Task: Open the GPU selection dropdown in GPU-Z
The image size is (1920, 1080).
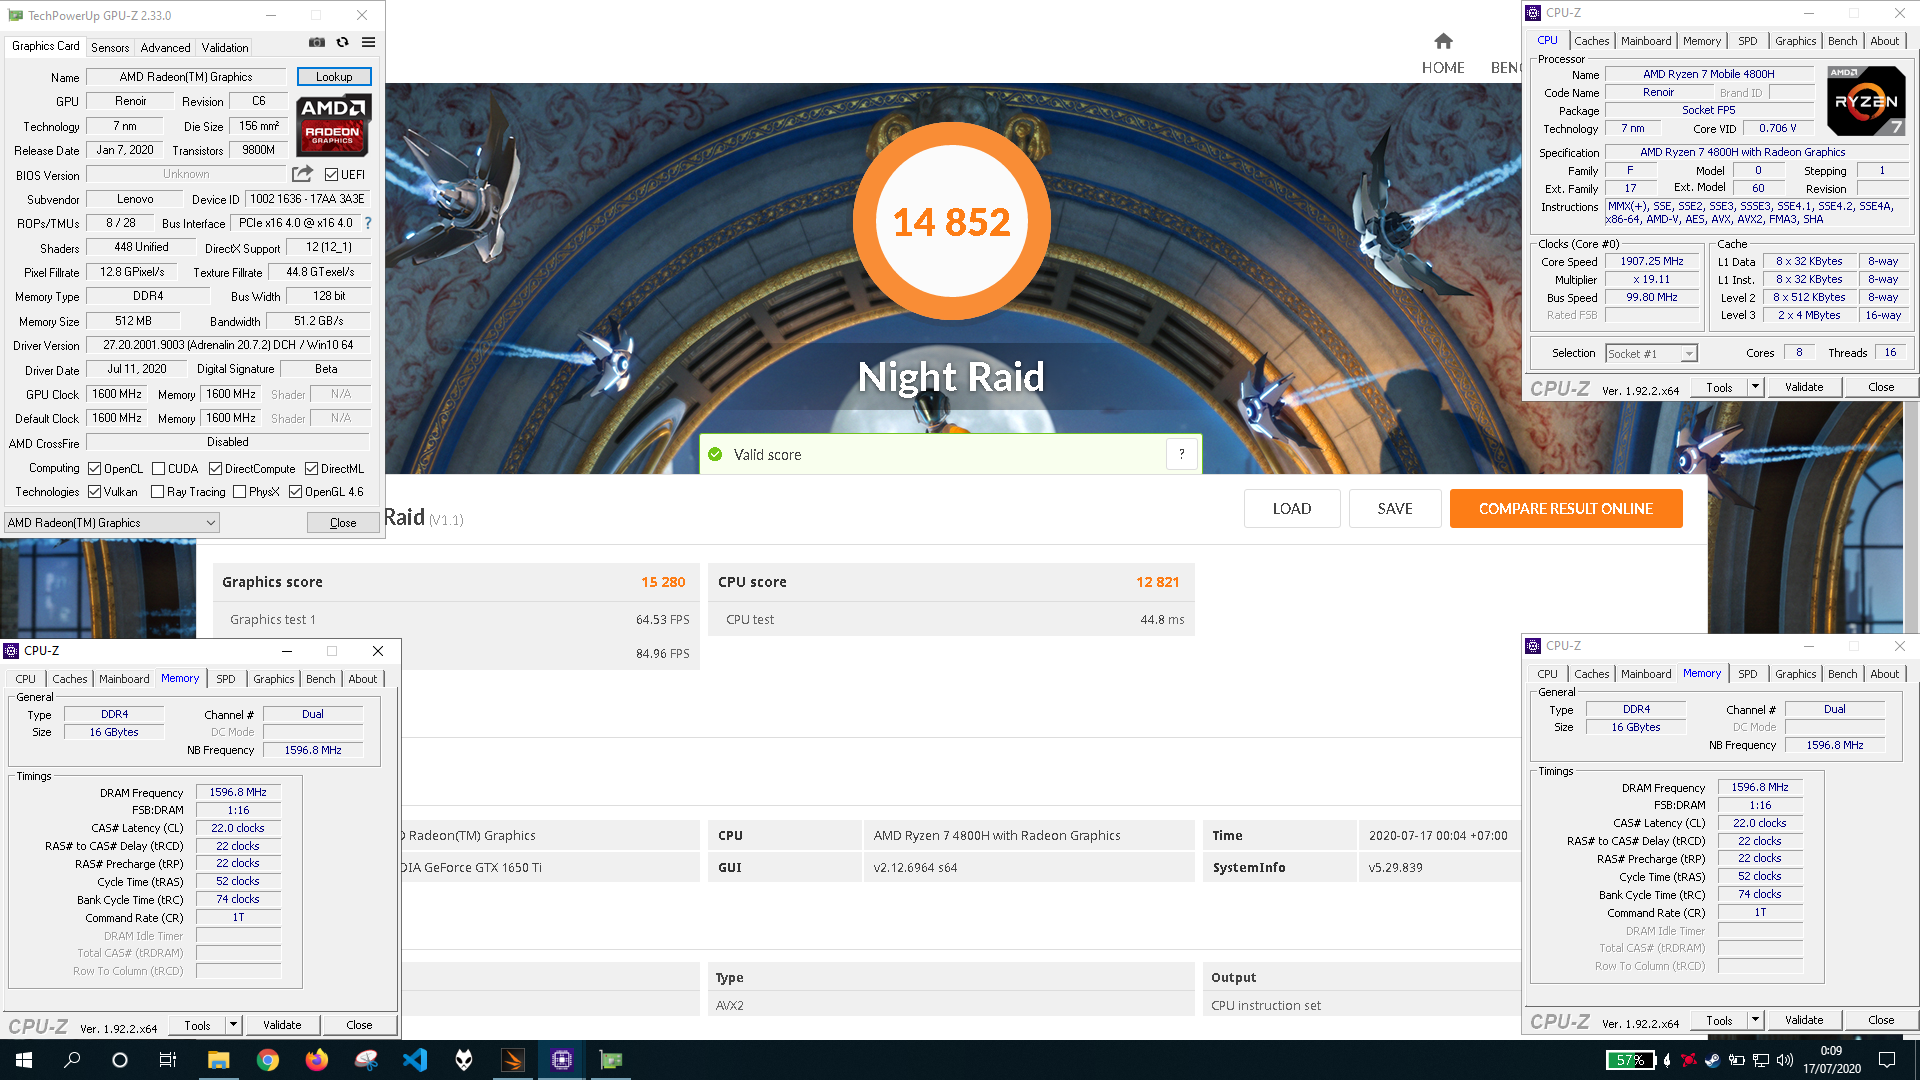Action: [x=112, y=522]
